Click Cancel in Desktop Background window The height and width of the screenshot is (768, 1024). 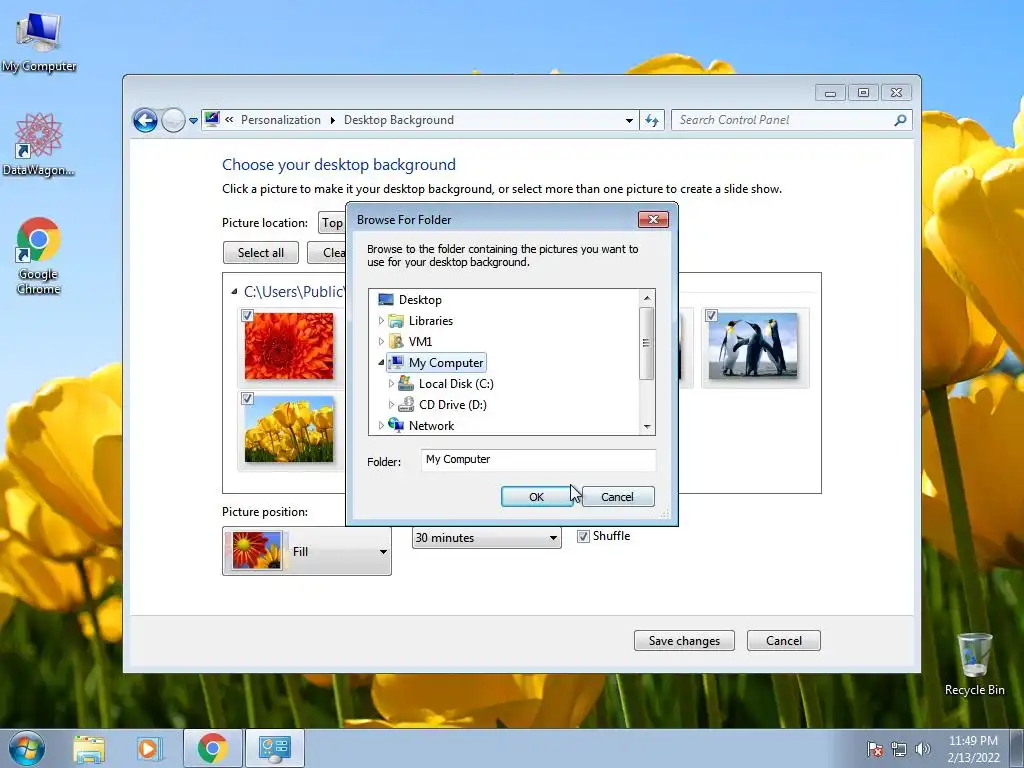pos(784,641)
